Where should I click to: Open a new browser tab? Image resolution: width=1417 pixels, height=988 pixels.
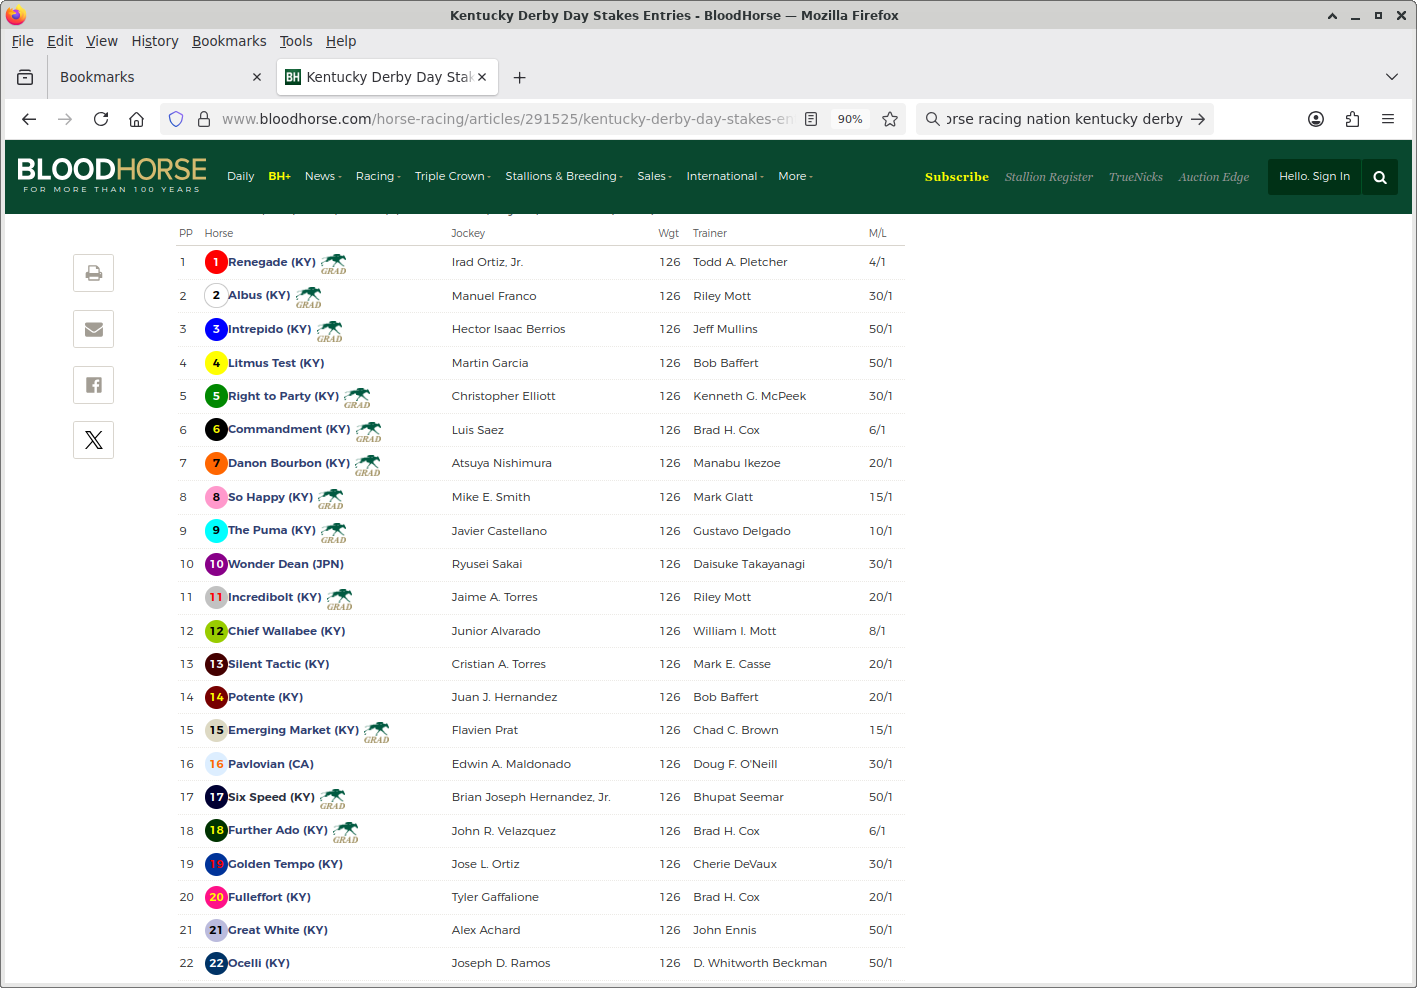point(519,77)
